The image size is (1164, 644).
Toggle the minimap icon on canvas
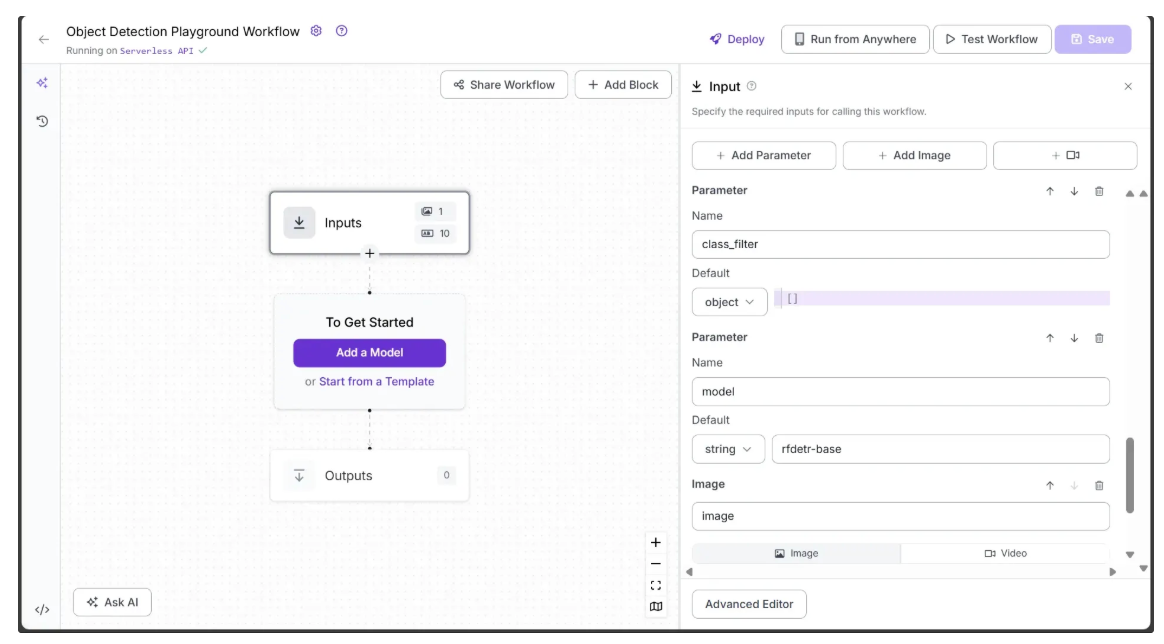(x=656, y=606)
